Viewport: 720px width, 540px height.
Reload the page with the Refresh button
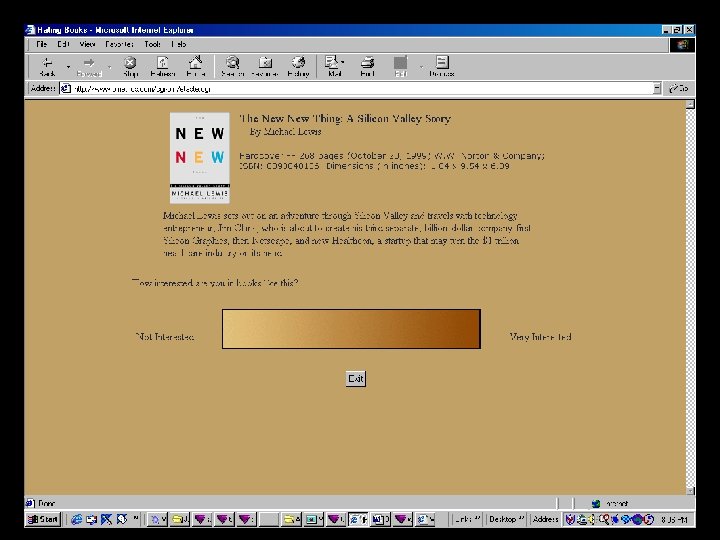[x=163, y=67]
